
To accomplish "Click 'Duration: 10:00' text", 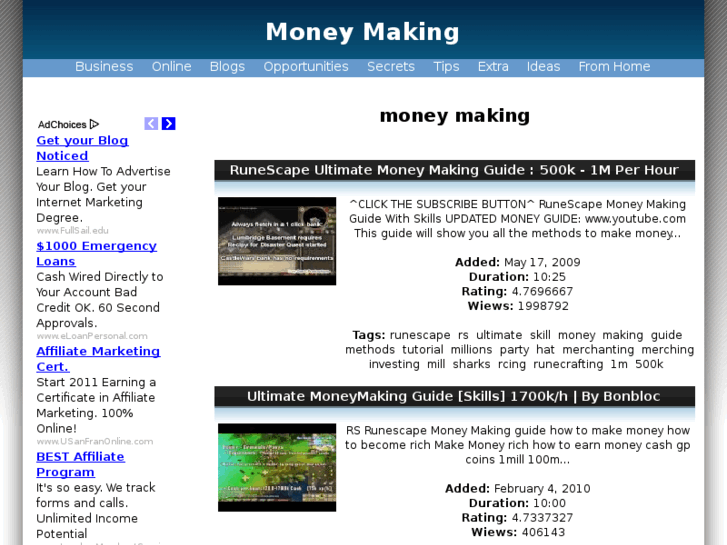I will [517, 503].
